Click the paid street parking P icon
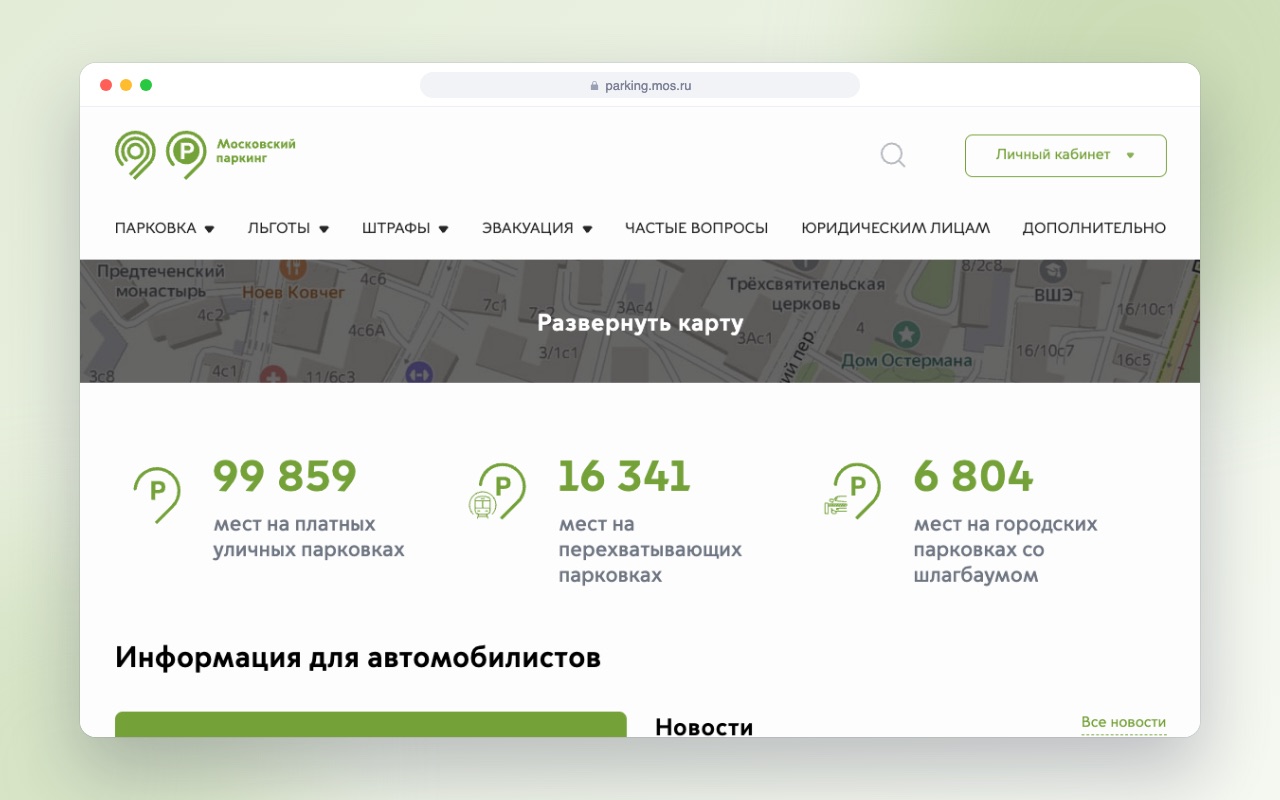This screenshot has width=1280, height=800. point(157,495)
